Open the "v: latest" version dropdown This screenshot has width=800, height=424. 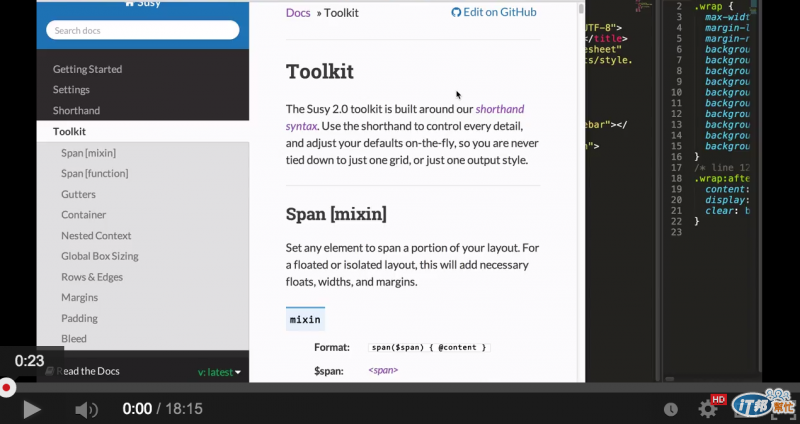tap(219, 372)
